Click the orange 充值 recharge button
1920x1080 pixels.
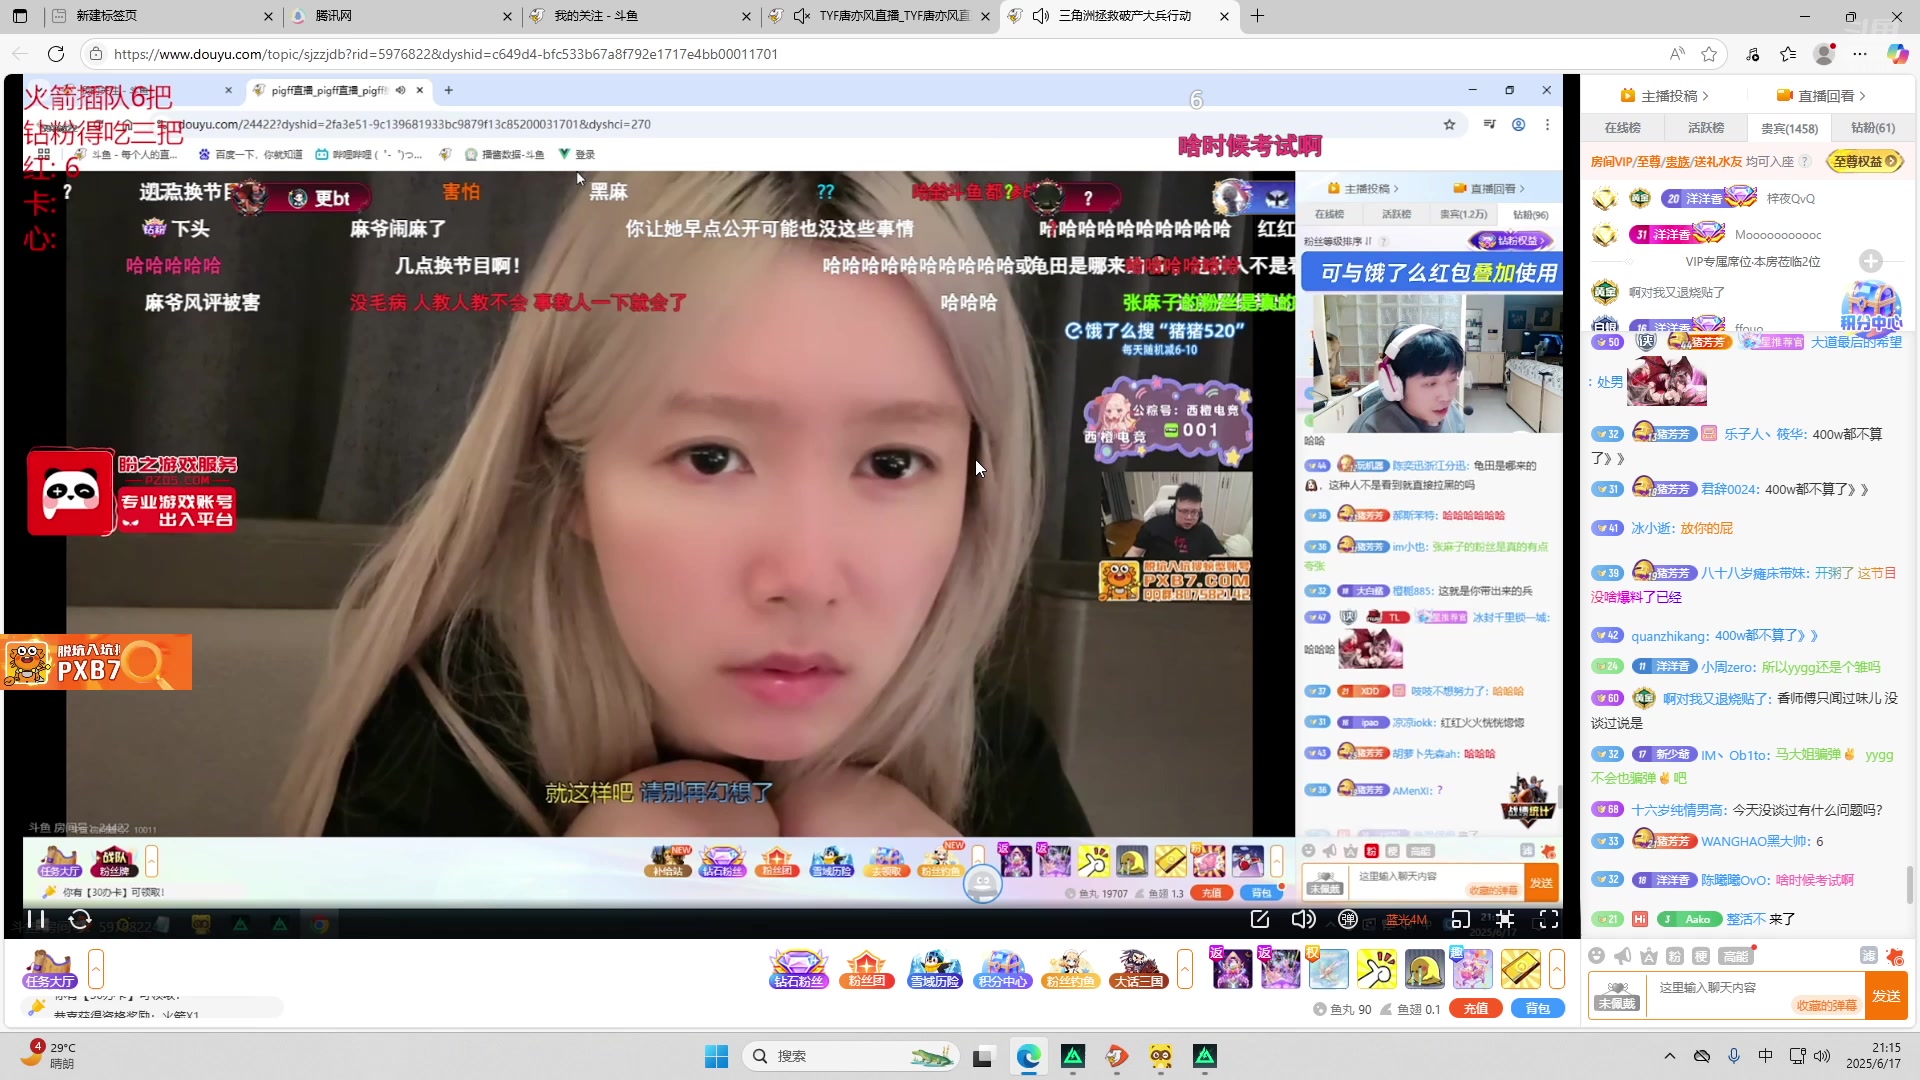1476,1009
